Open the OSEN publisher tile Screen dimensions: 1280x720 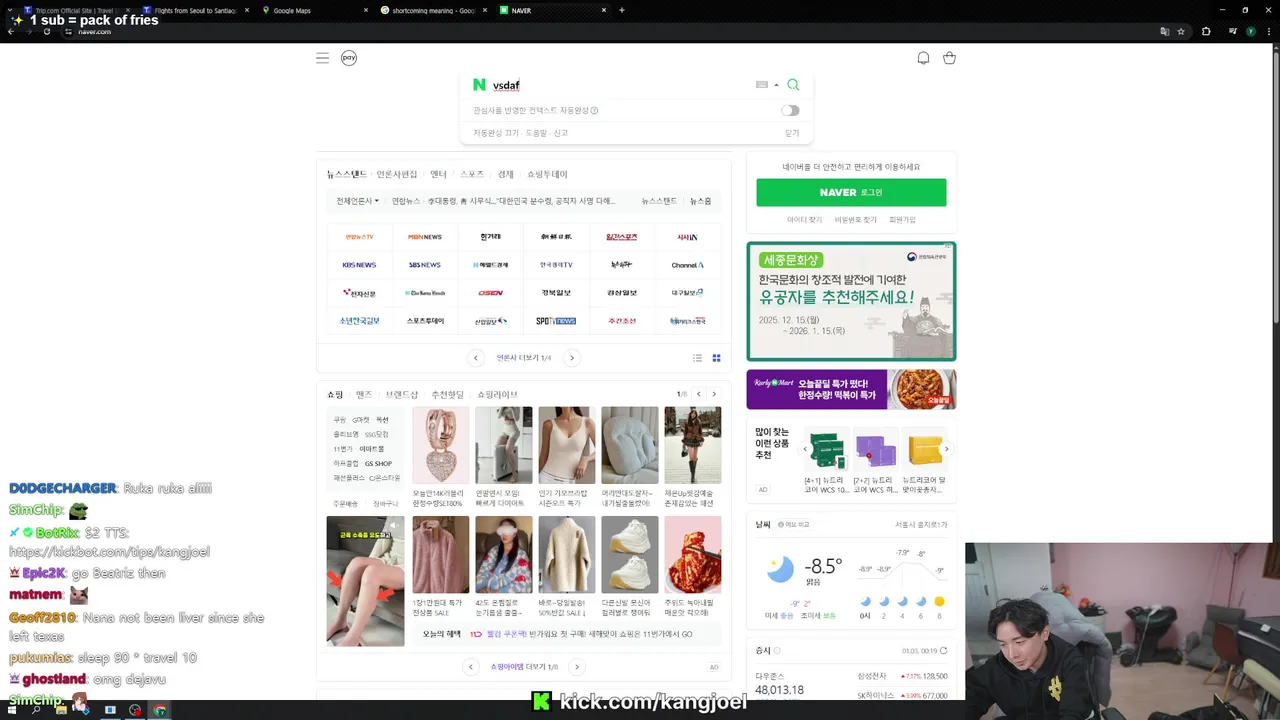point(490,293)
